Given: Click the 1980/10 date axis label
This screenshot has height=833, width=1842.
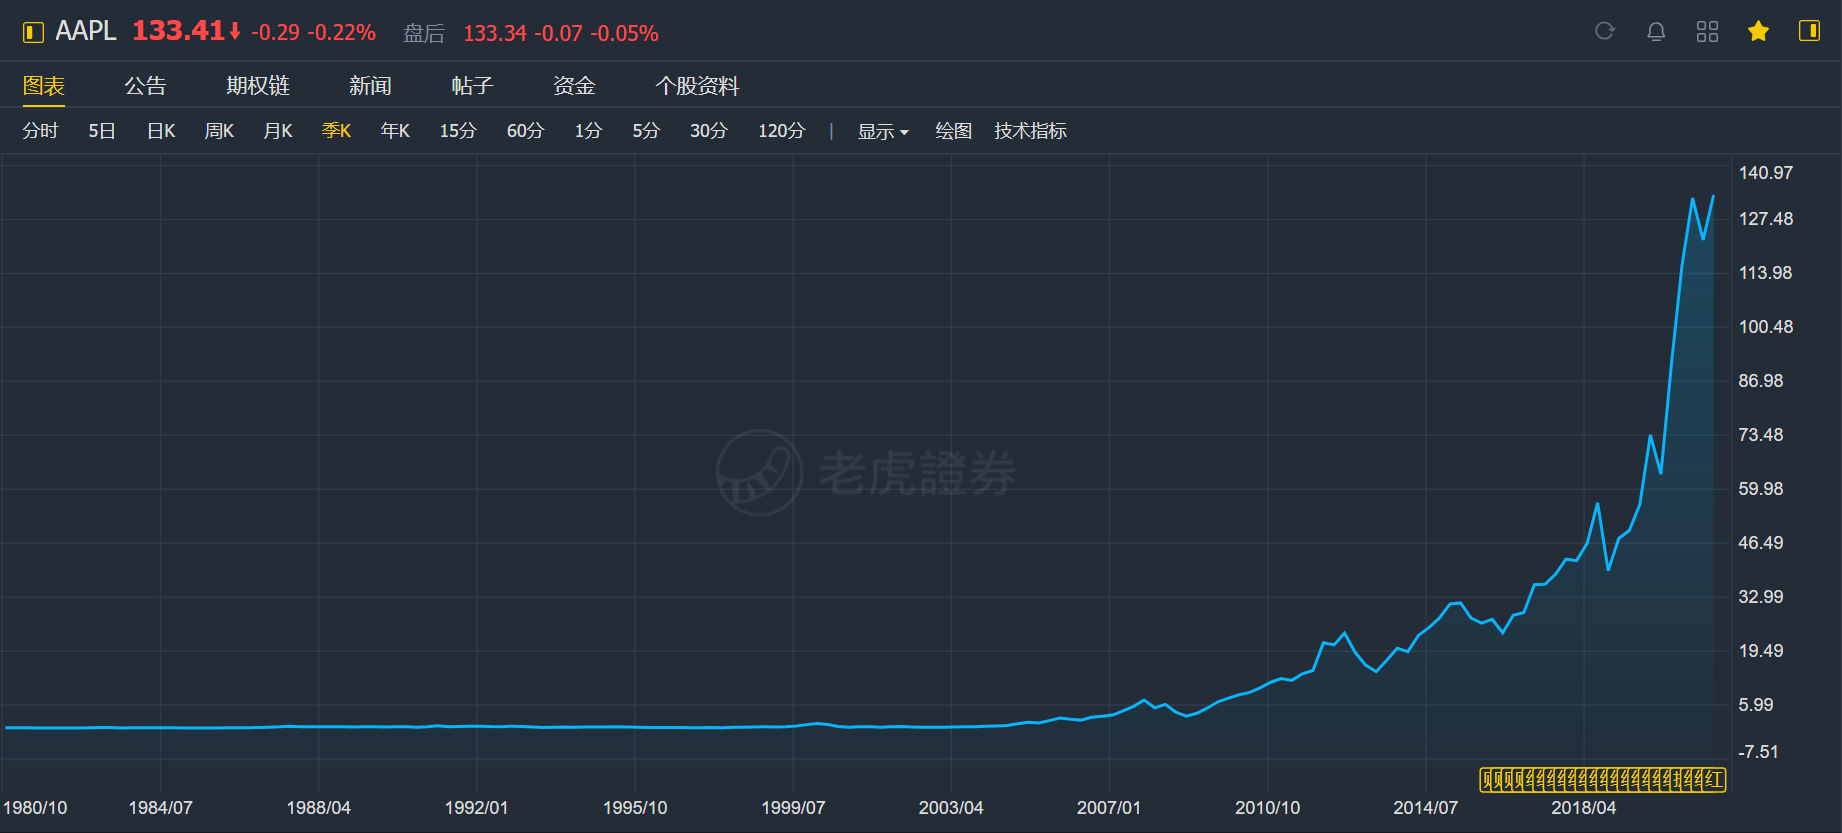Looking at the screenshot, I should (x=35, y=808).
